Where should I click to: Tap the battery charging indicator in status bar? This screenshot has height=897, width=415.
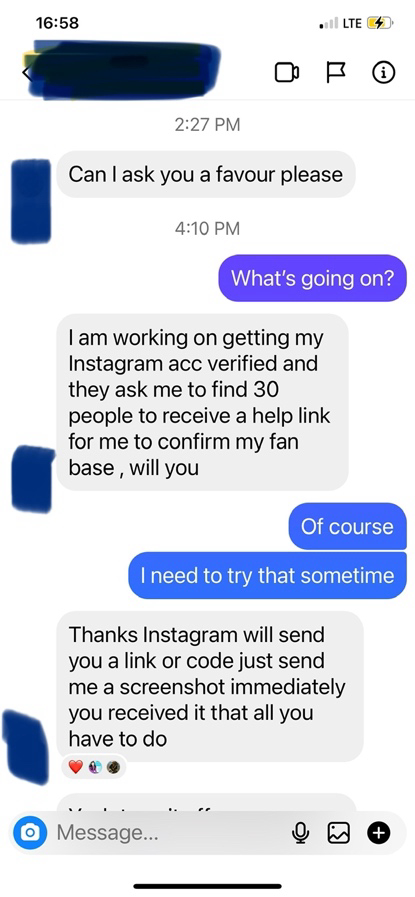tap(380, 23)
